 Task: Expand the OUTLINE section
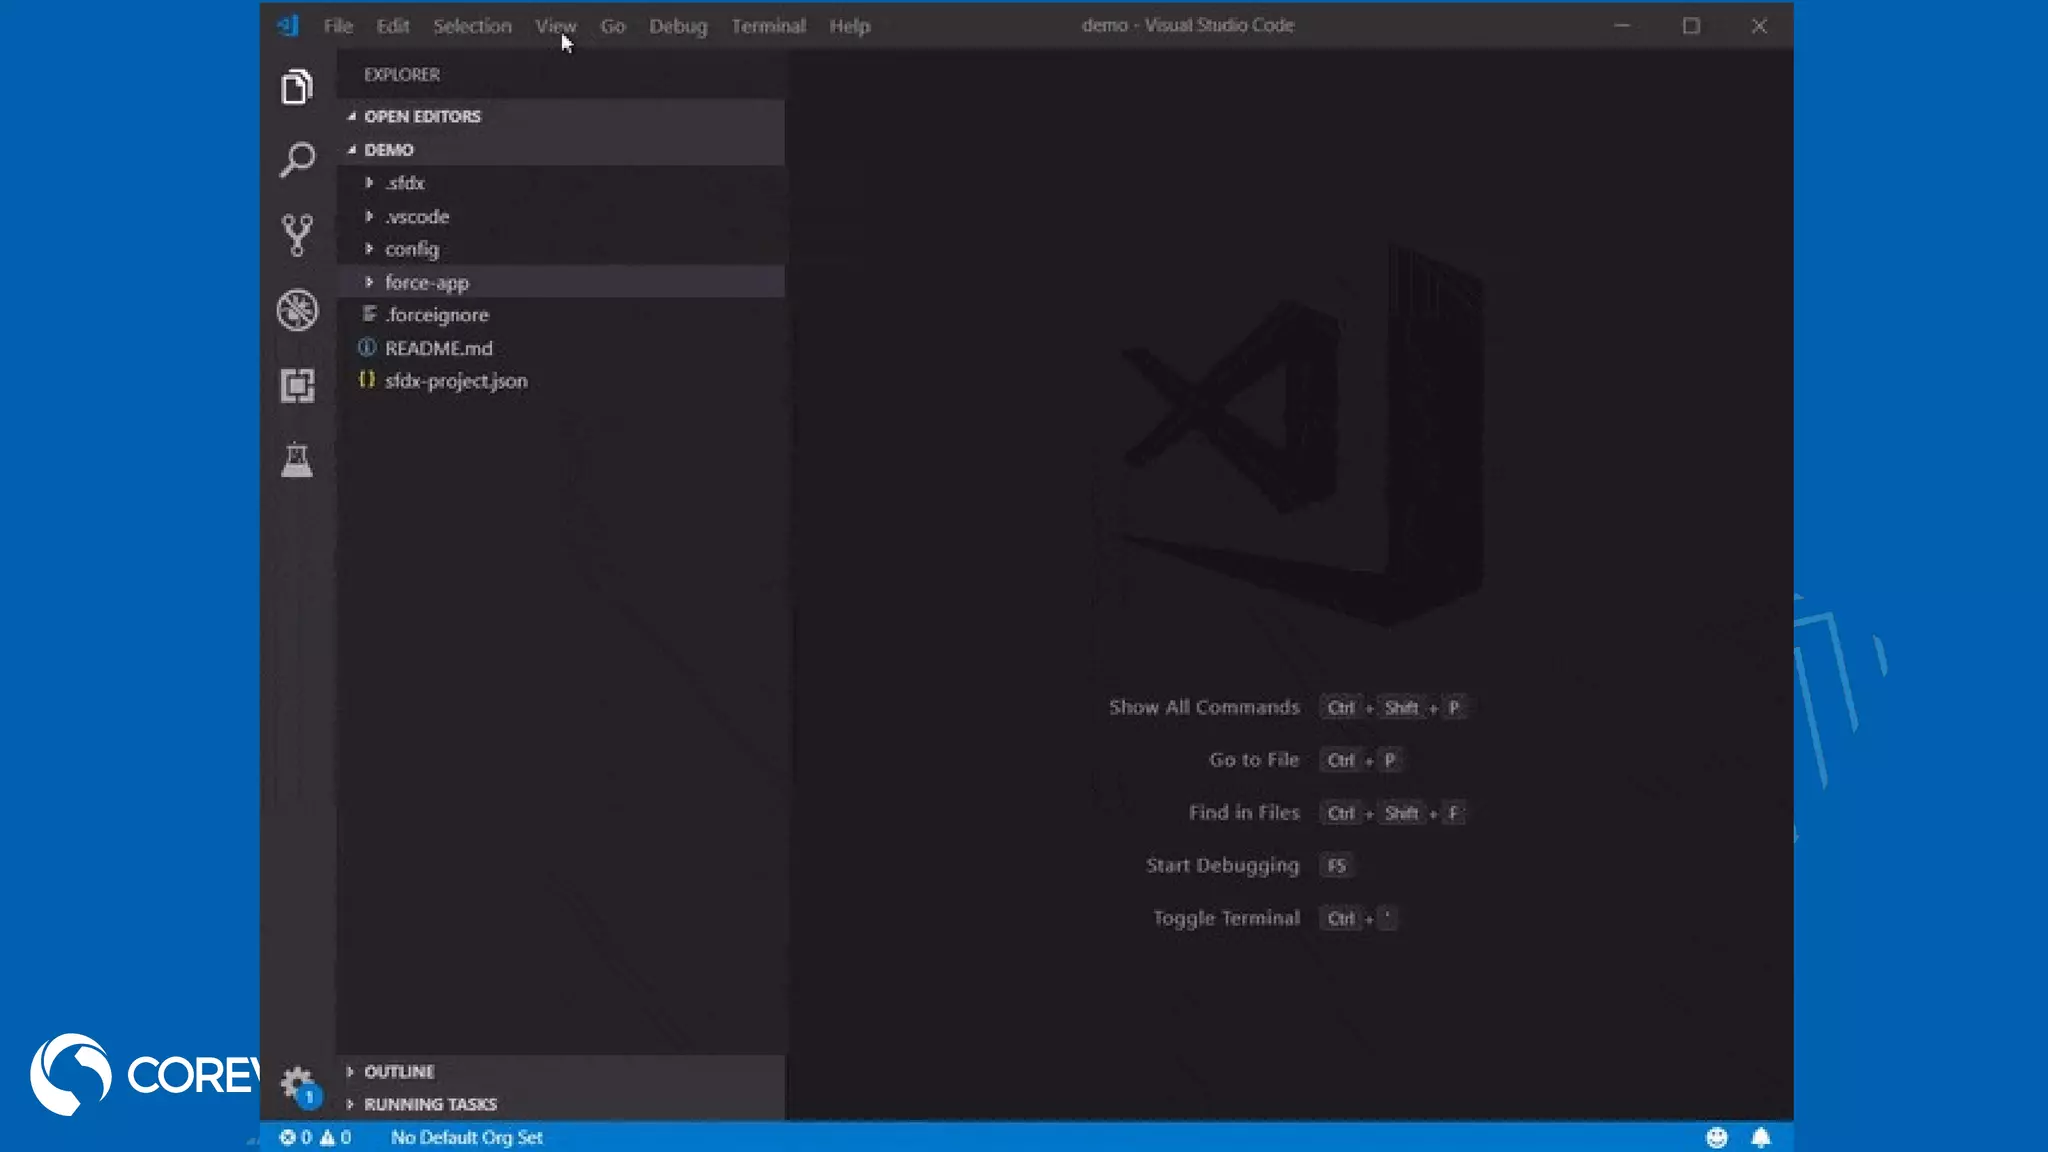pos(399,1071)
